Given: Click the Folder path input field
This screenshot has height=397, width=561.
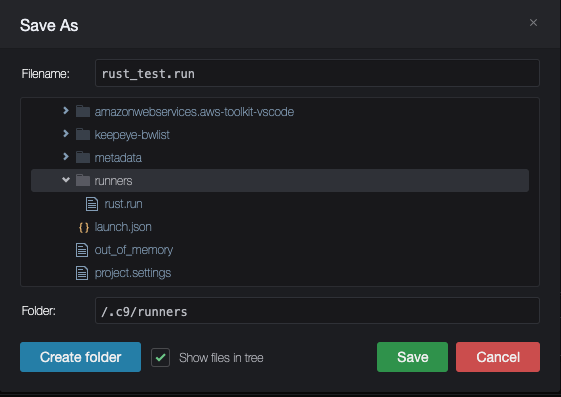Looking at the screenshot, I should click(x=317, y=310).
